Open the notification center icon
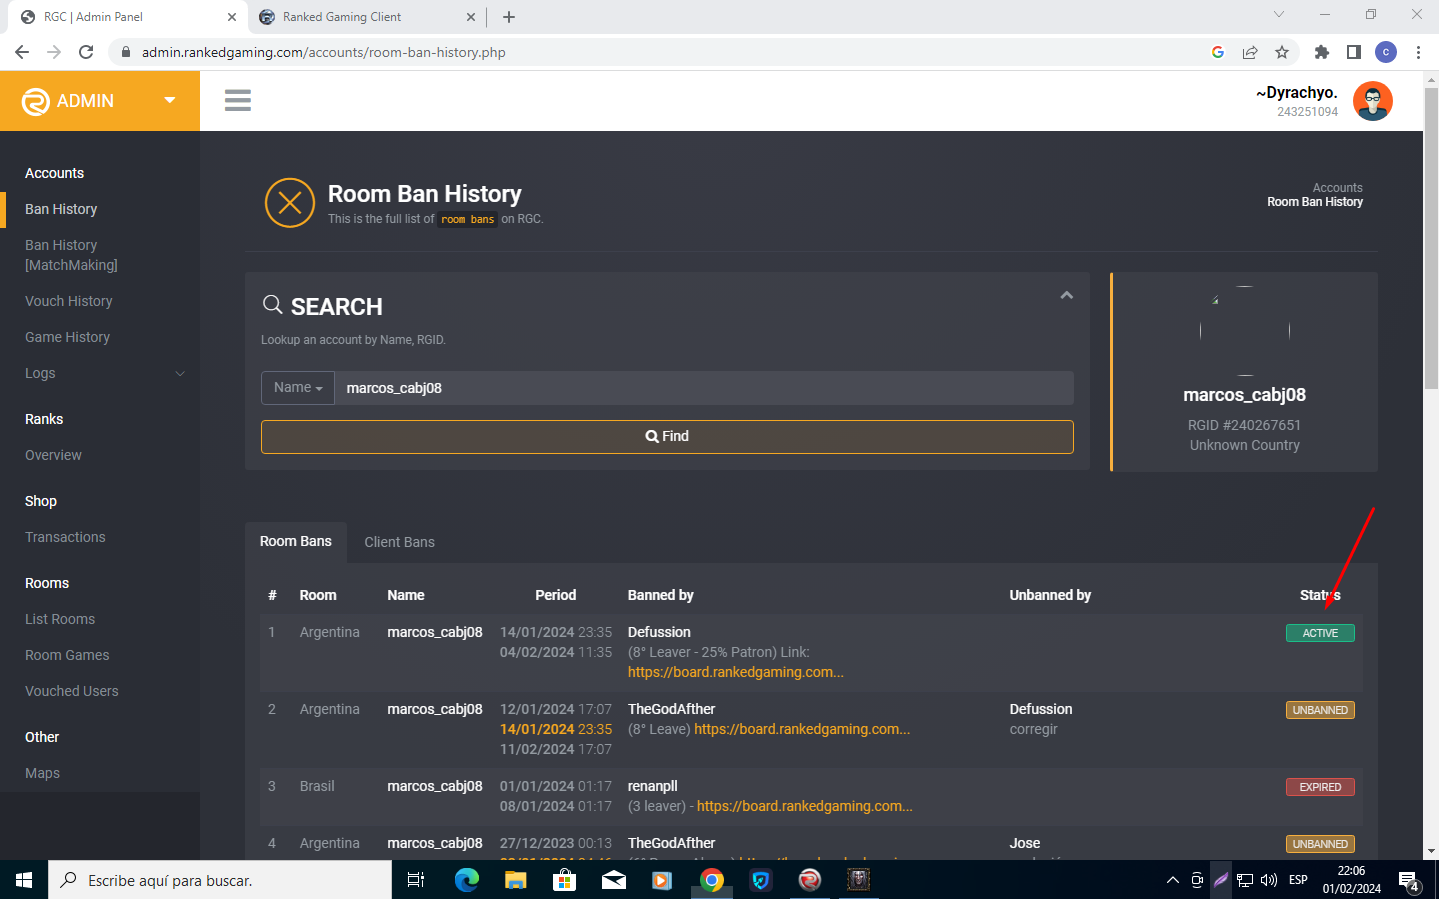The height and width of the screenshot is (899, 1439). click(x=1409, y=881)
